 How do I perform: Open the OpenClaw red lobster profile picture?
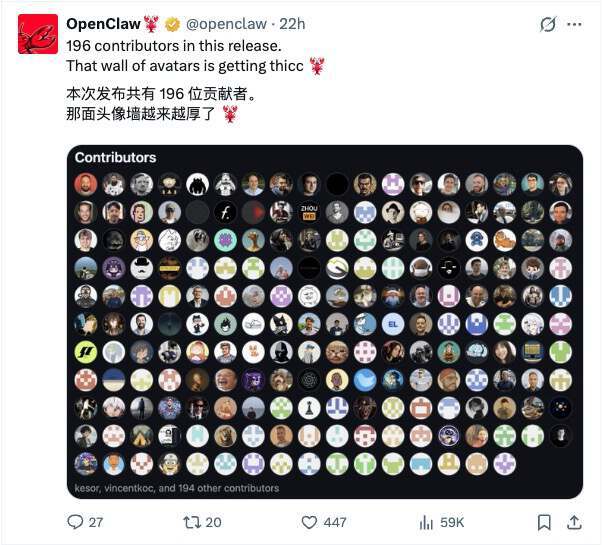click(38, 34)
